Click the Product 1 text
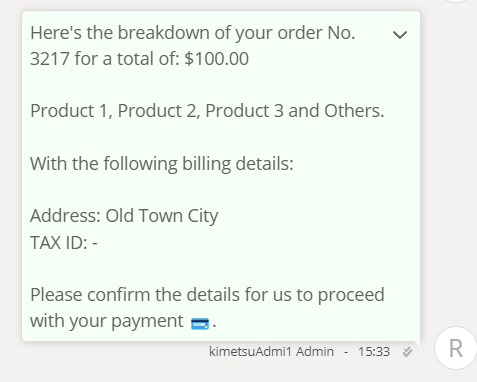 coord(71,111)
